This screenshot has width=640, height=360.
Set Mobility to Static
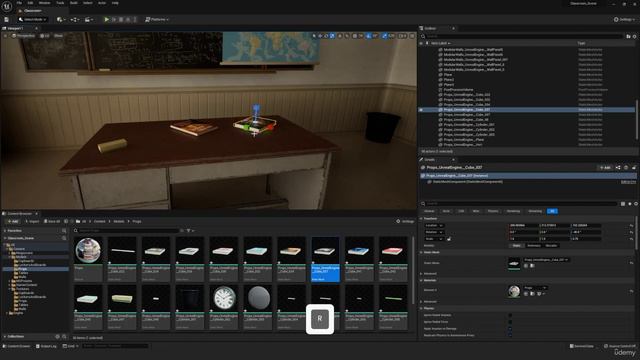click(x=516, y=245)
